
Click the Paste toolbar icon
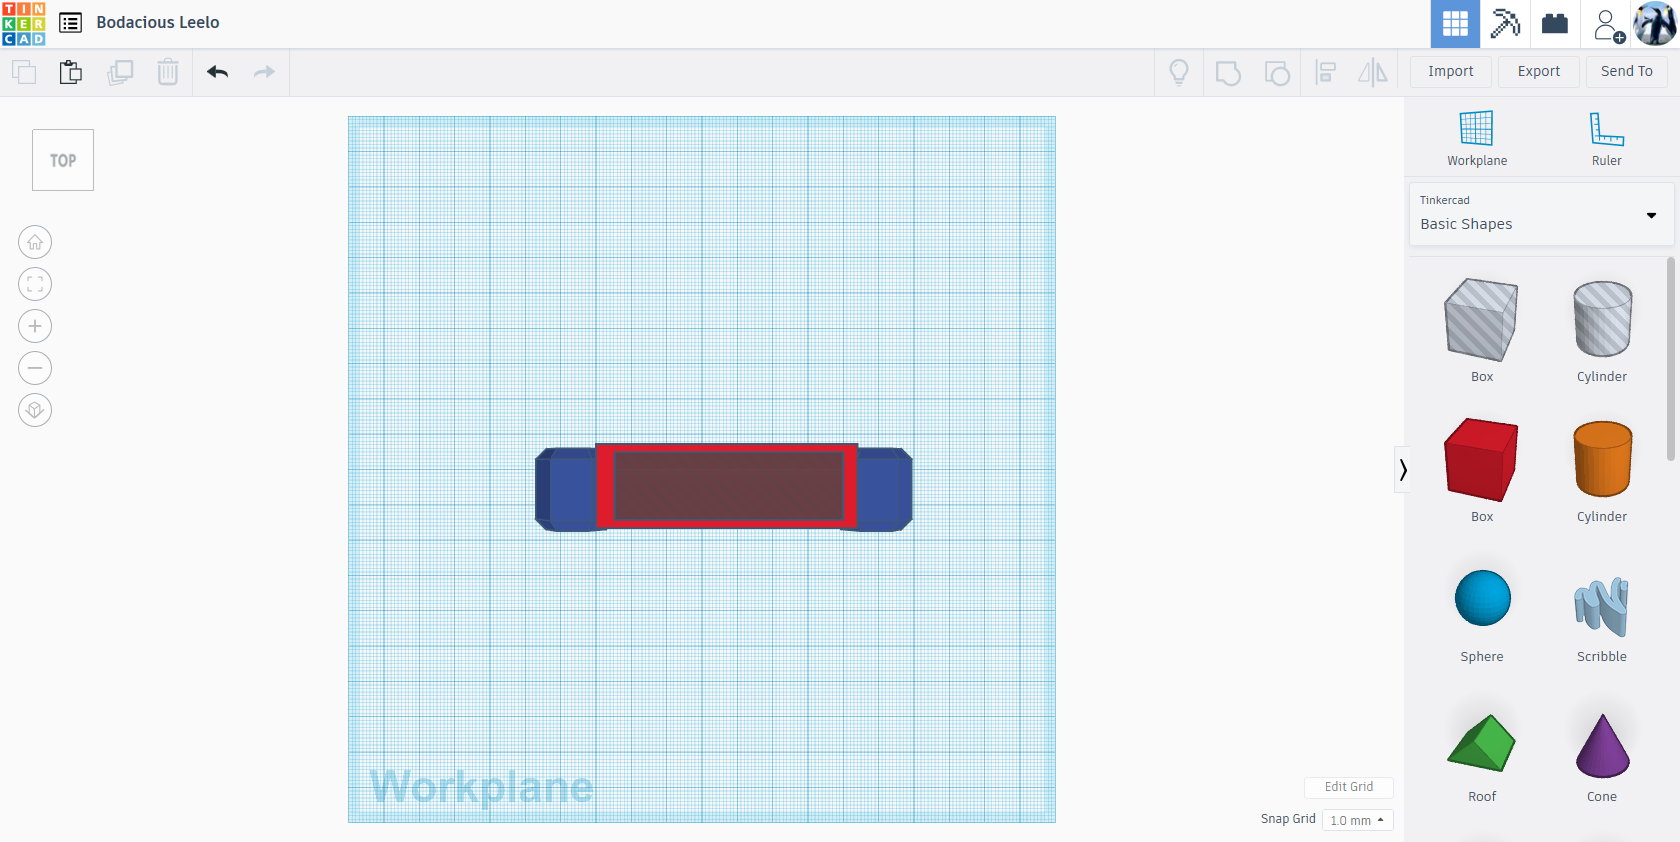[70, 72]
